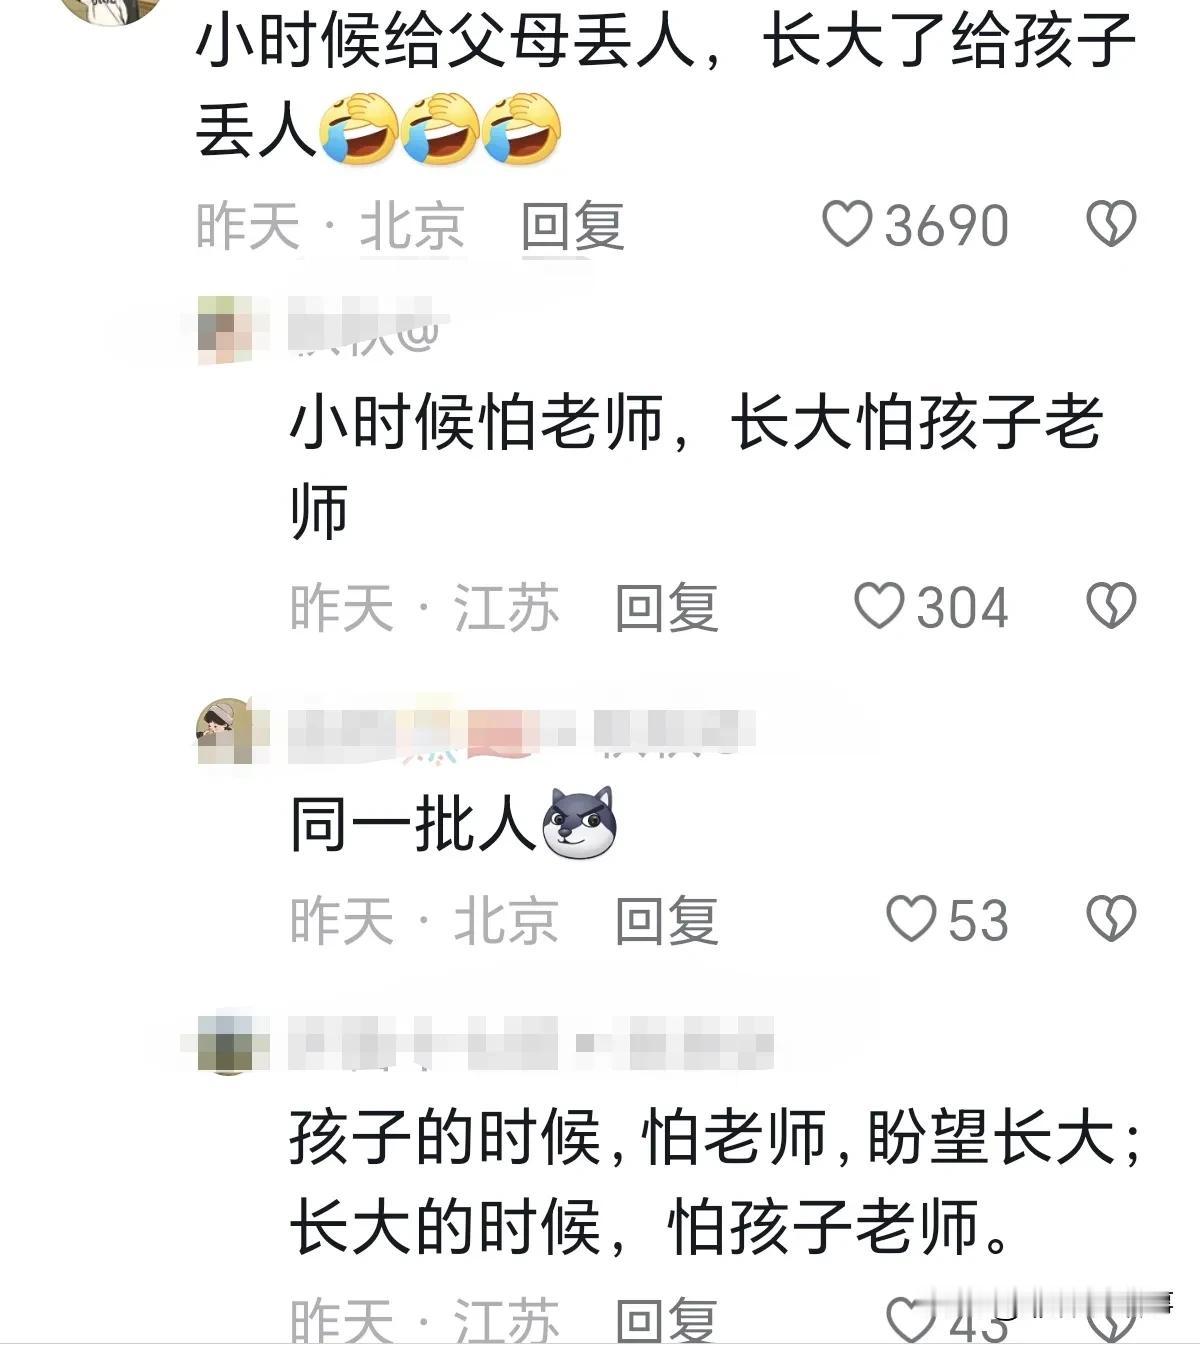The width and height of the screenshot is (1200, 1345).
Task: Tap 回复 under '同一批人' comment
Action: click(x=666, y=920)
